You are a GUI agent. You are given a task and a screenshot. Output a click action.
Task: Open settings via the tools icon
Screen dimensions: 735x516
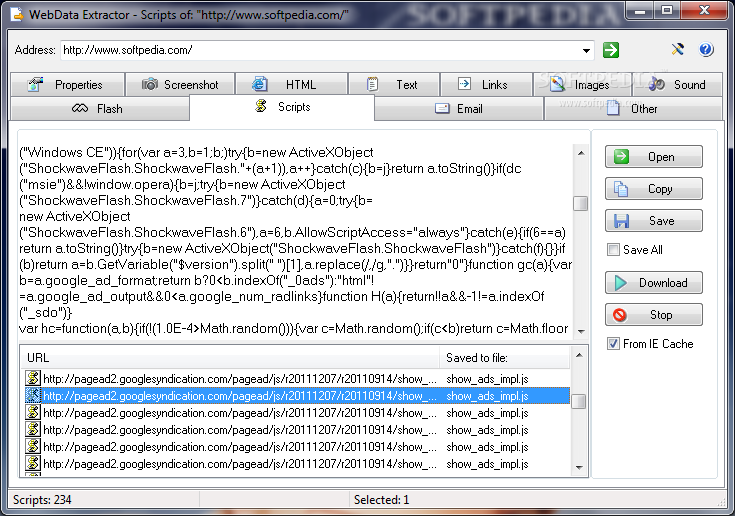coord(677,49)
